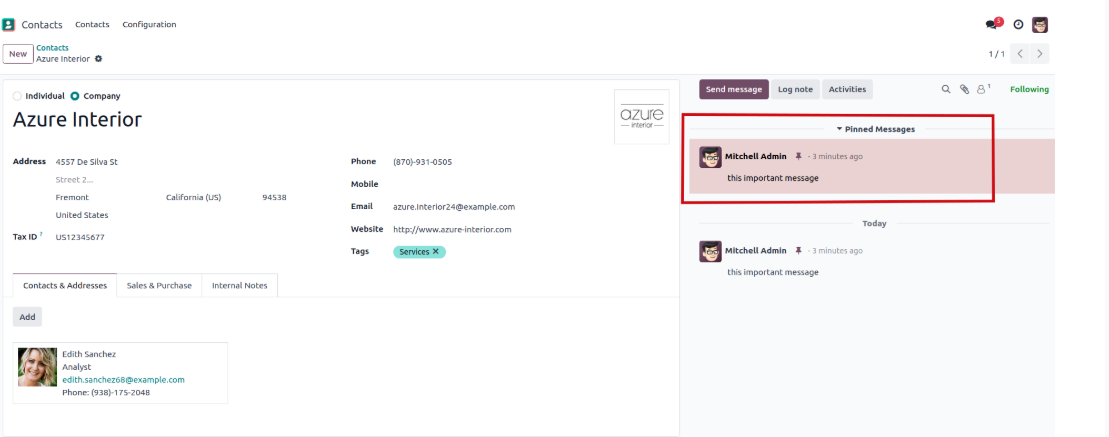
Task: Select the Company radio button
Action: pyautogui.click(x=75, y=96)
